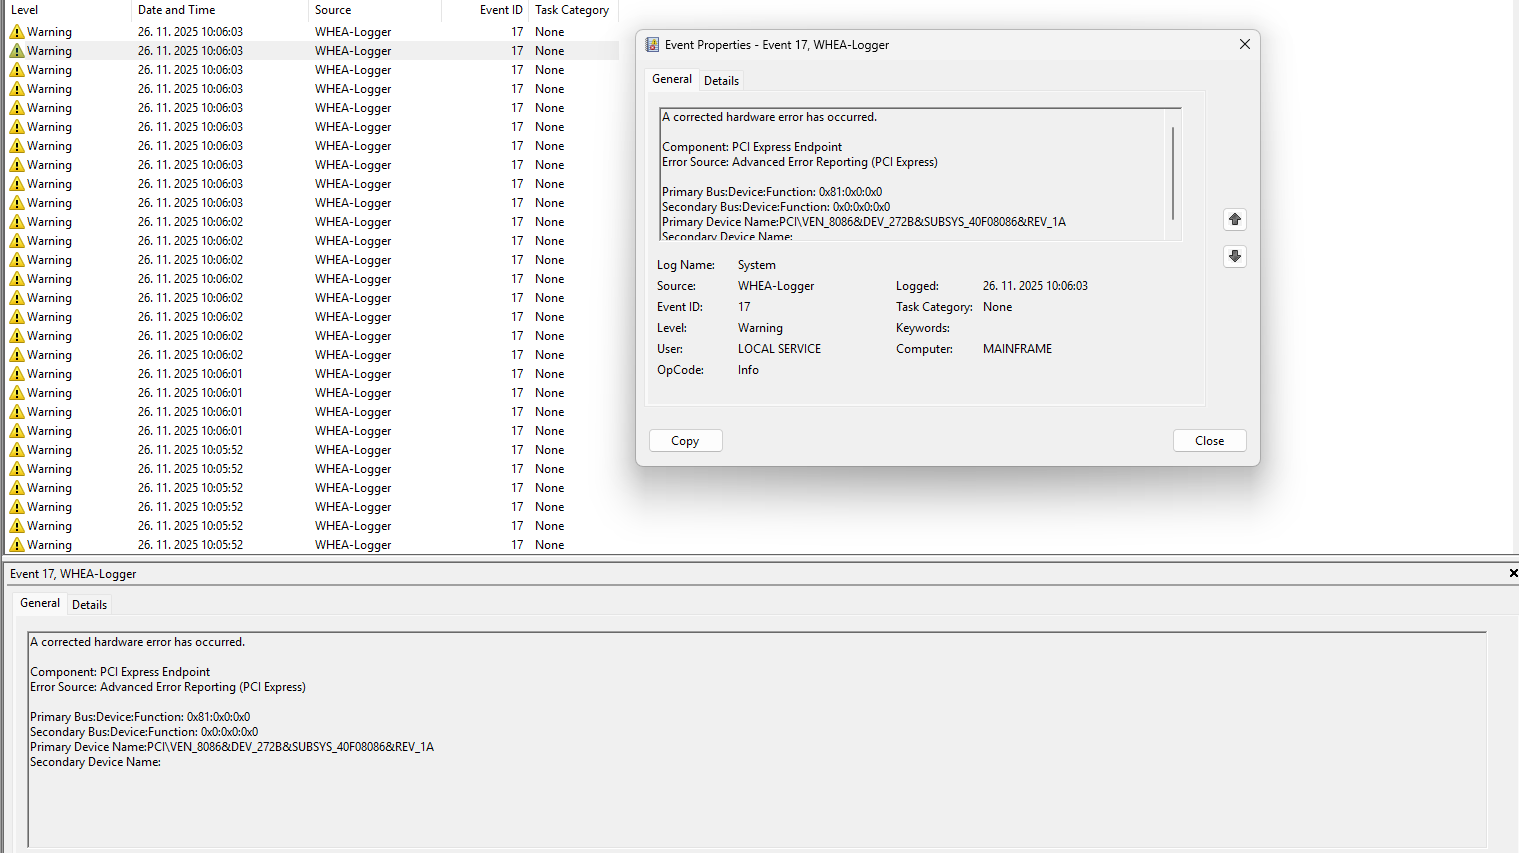Screen dimensions: 1519x853
Task: Click the warning icon on the bottom visible row
Action: [x=17, y=545]
